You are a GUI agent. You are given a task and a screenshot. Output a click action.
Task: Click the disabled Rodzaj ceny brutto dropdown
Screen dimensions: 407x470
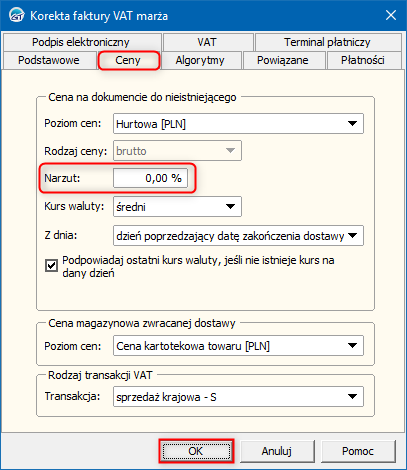pyautogui.click(x=177, y=151)
